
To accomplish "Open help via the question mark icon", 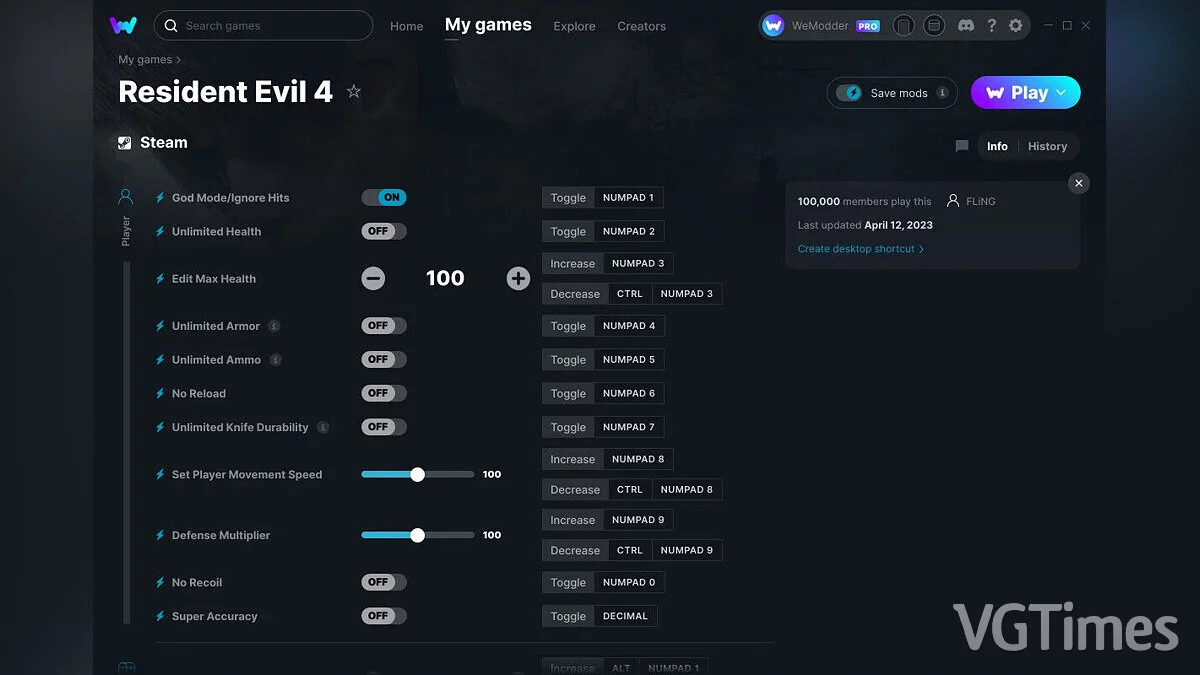I will click(991, 26).
